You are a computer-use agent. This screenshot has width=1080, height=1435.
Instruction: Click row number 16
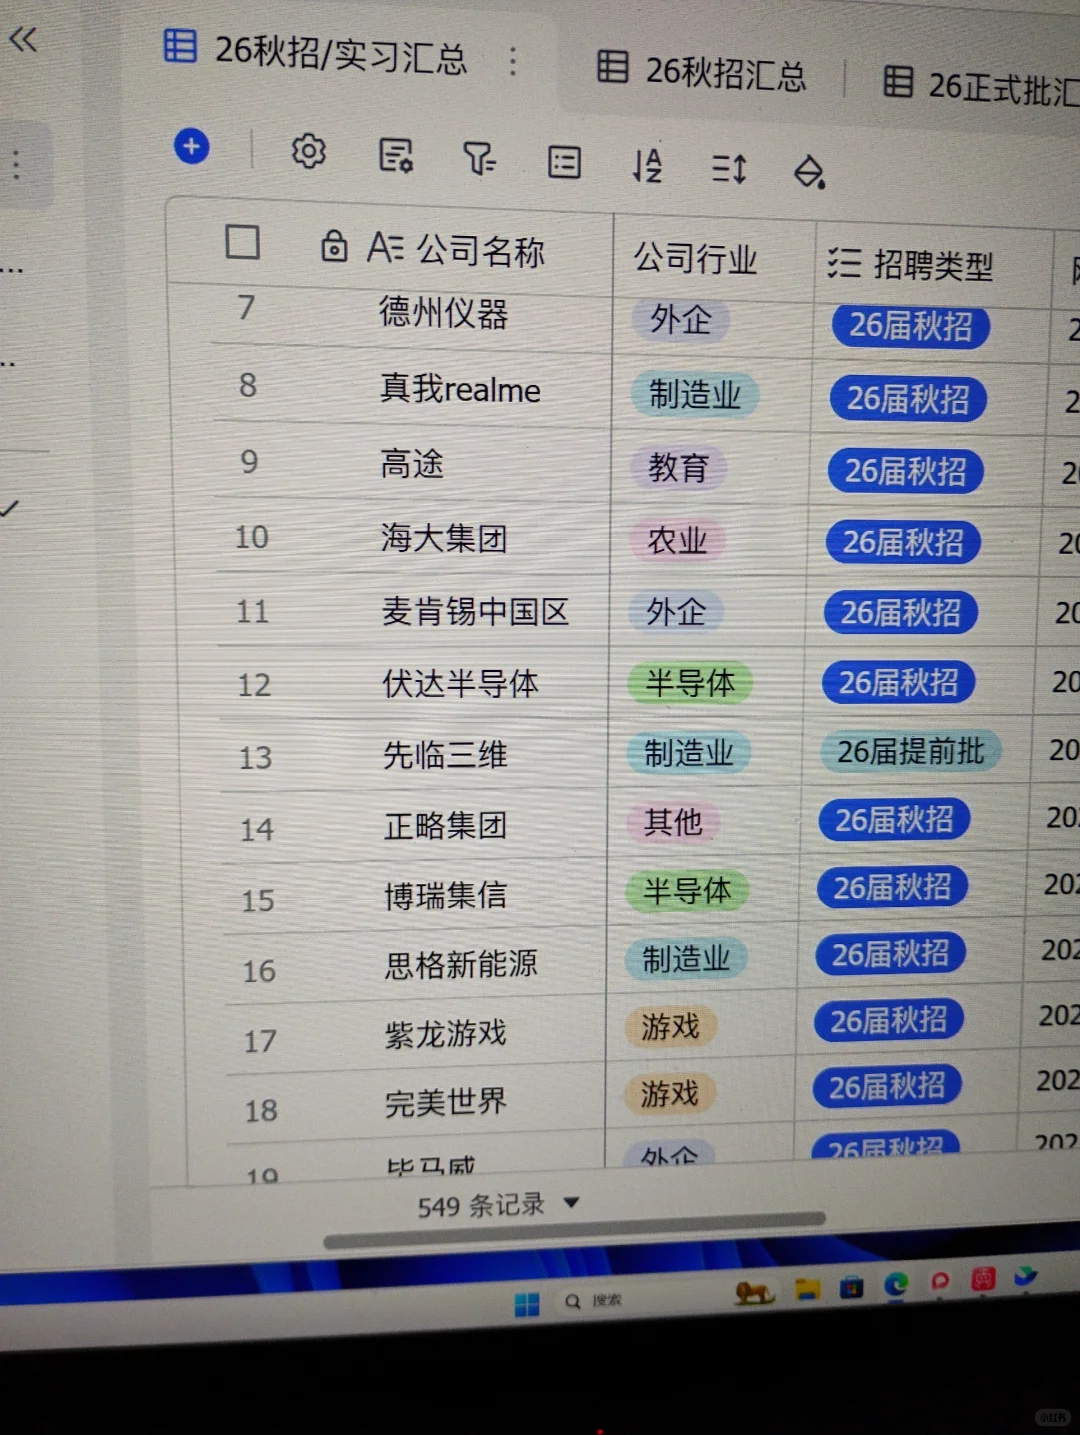tap(259, 971)
